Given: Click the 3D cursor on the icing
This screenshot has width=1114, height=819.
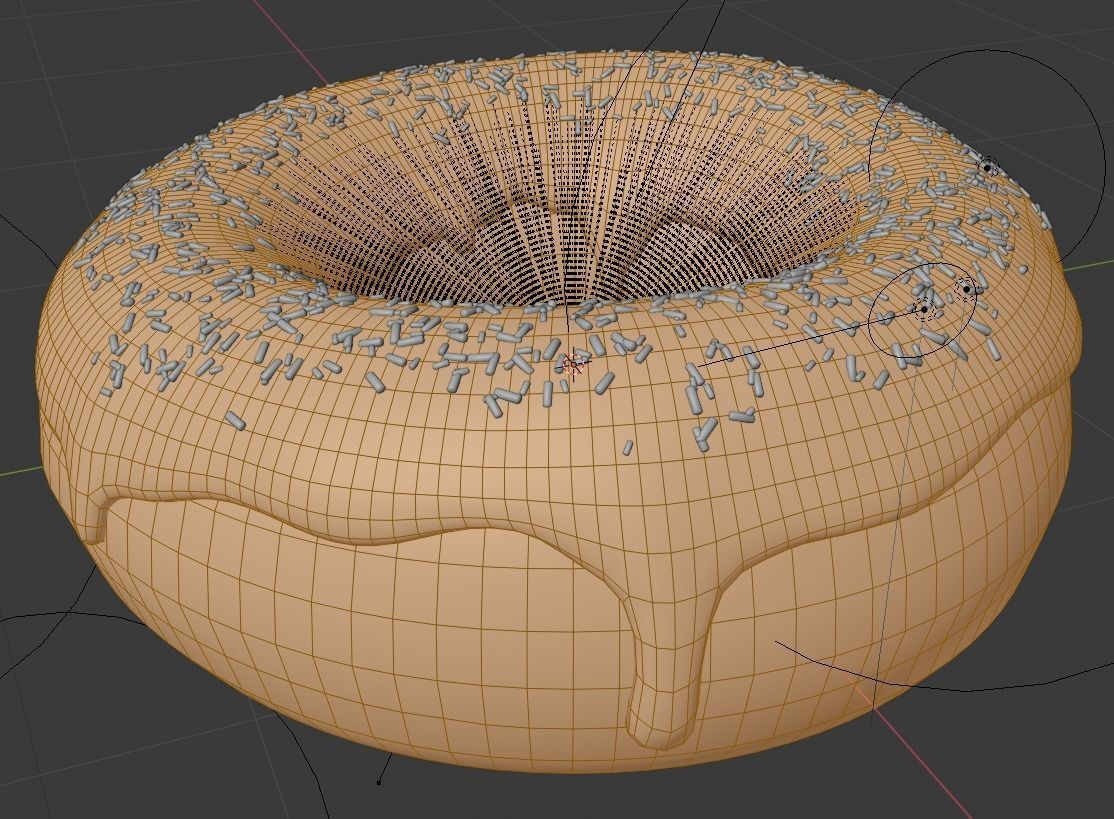Looking at the screenshot, I should [x=574, y=364].
